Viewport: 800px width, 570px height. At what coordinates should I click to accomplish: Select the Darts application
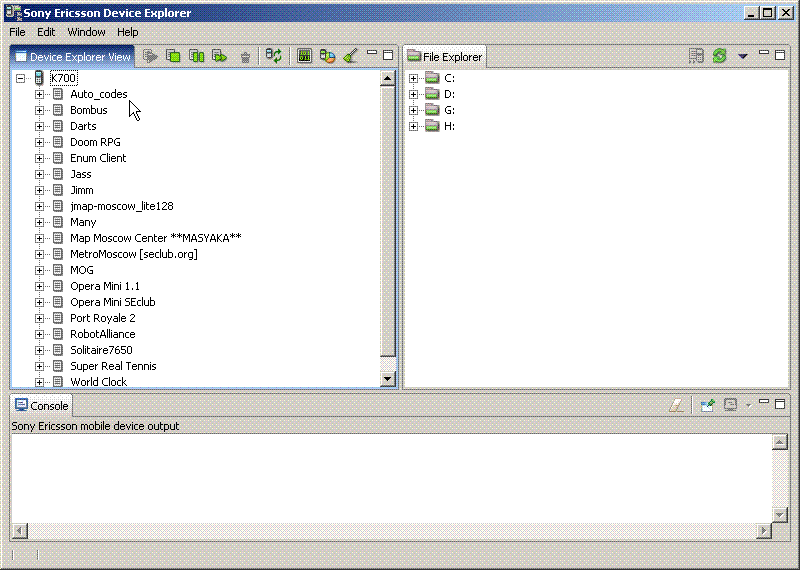83,126
